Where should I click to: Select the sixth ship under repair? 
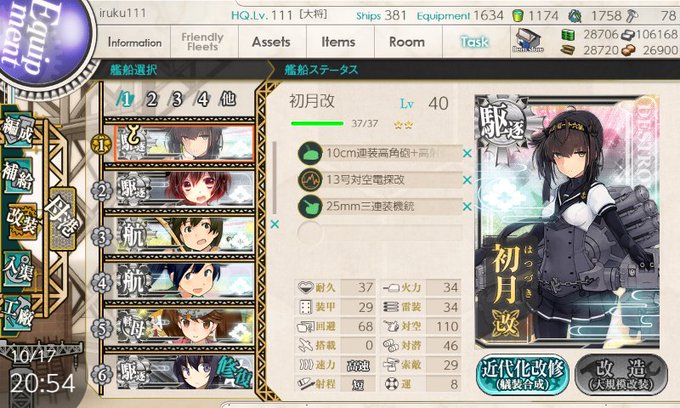[x=180, y=372]
